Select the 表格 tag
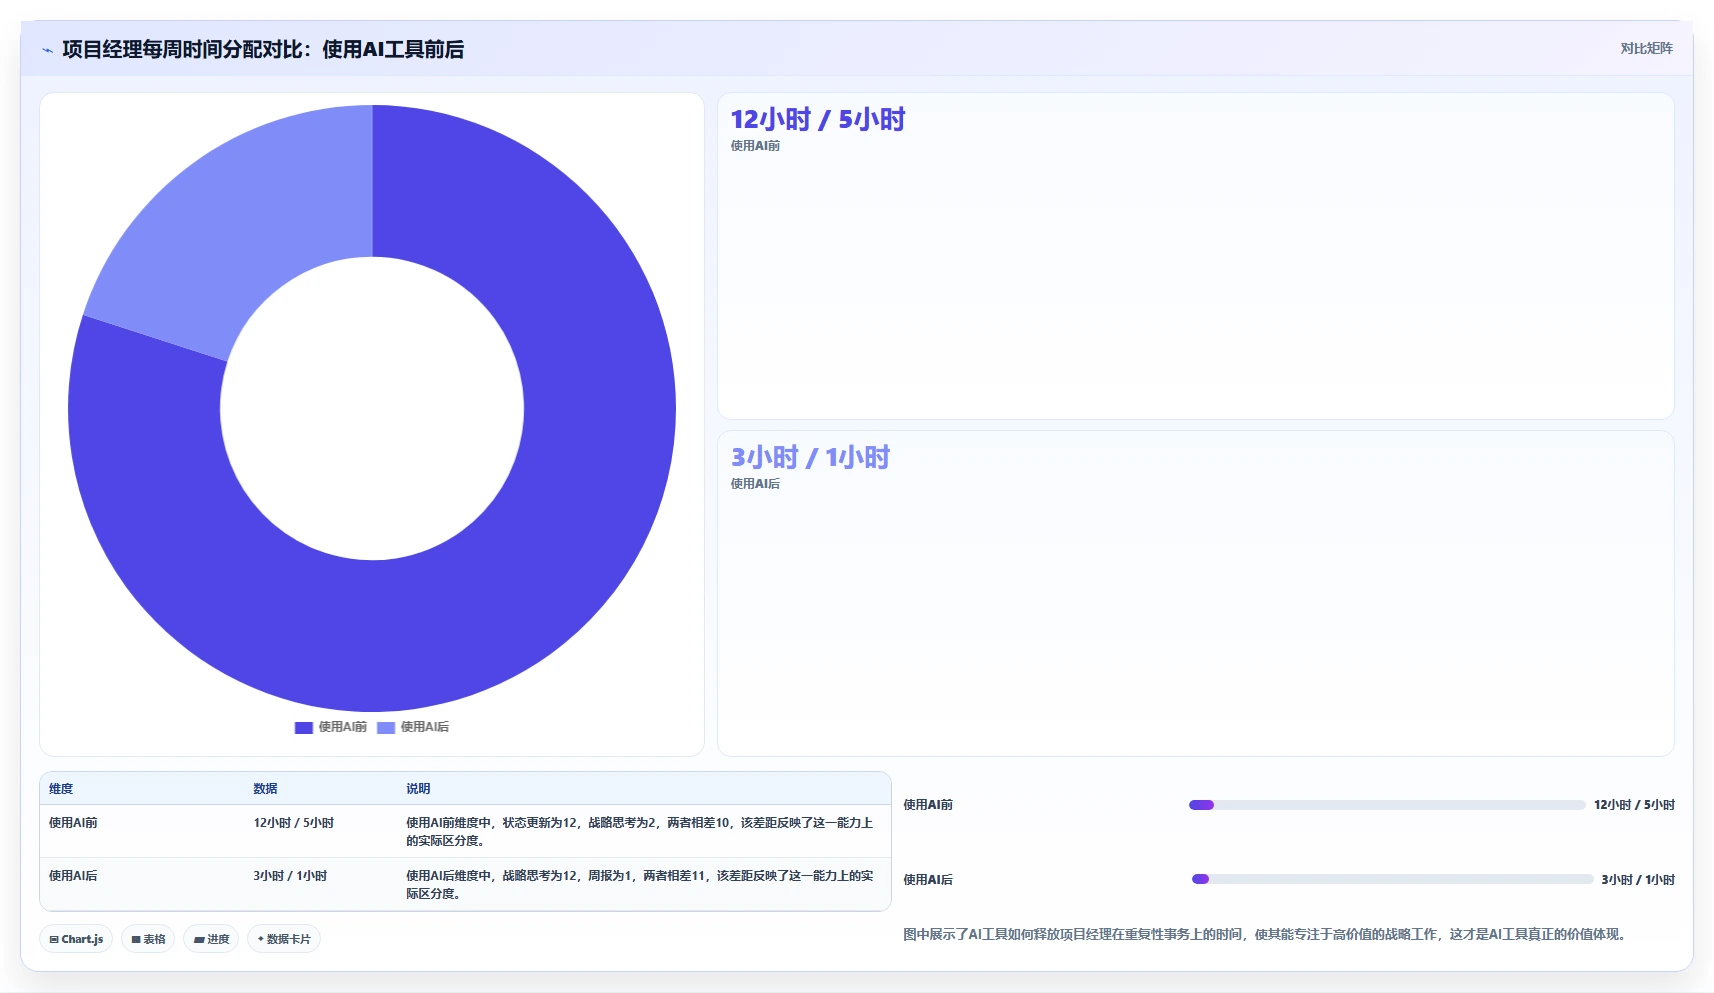The image size is (1714, 993). [148, 939]
